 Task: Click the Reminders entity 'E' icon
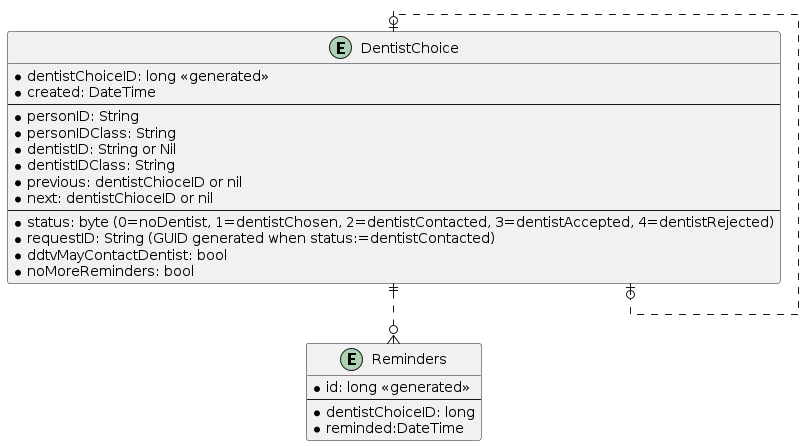point(351,360)
